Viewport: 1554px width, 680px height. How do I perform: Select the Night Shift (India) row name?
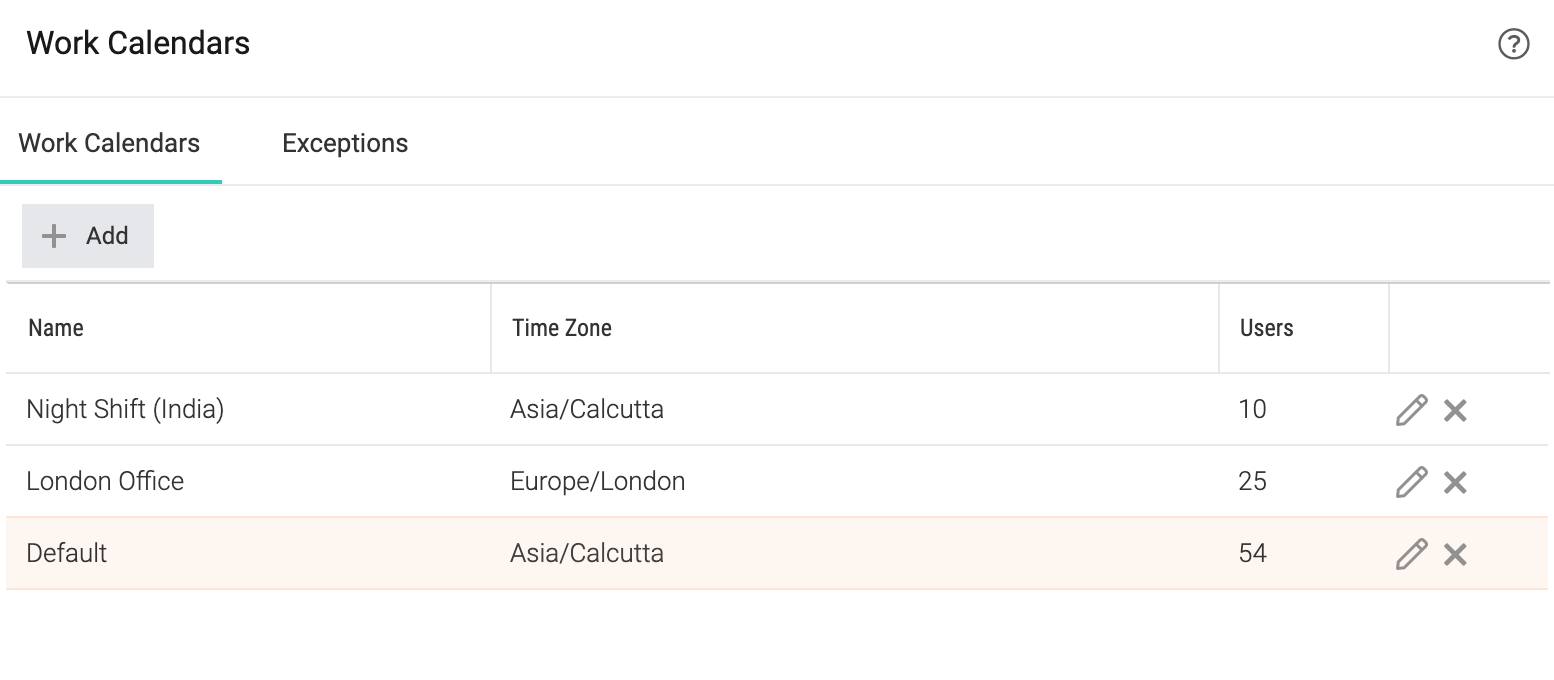pyautogui.click(x=125, y=409)
